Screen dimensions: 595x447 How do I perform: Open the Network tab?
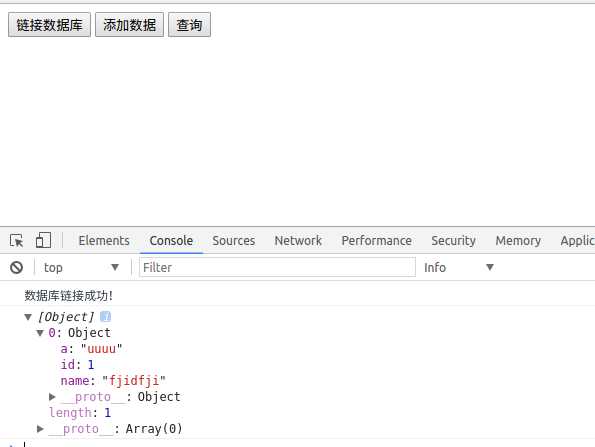(298, 241)
